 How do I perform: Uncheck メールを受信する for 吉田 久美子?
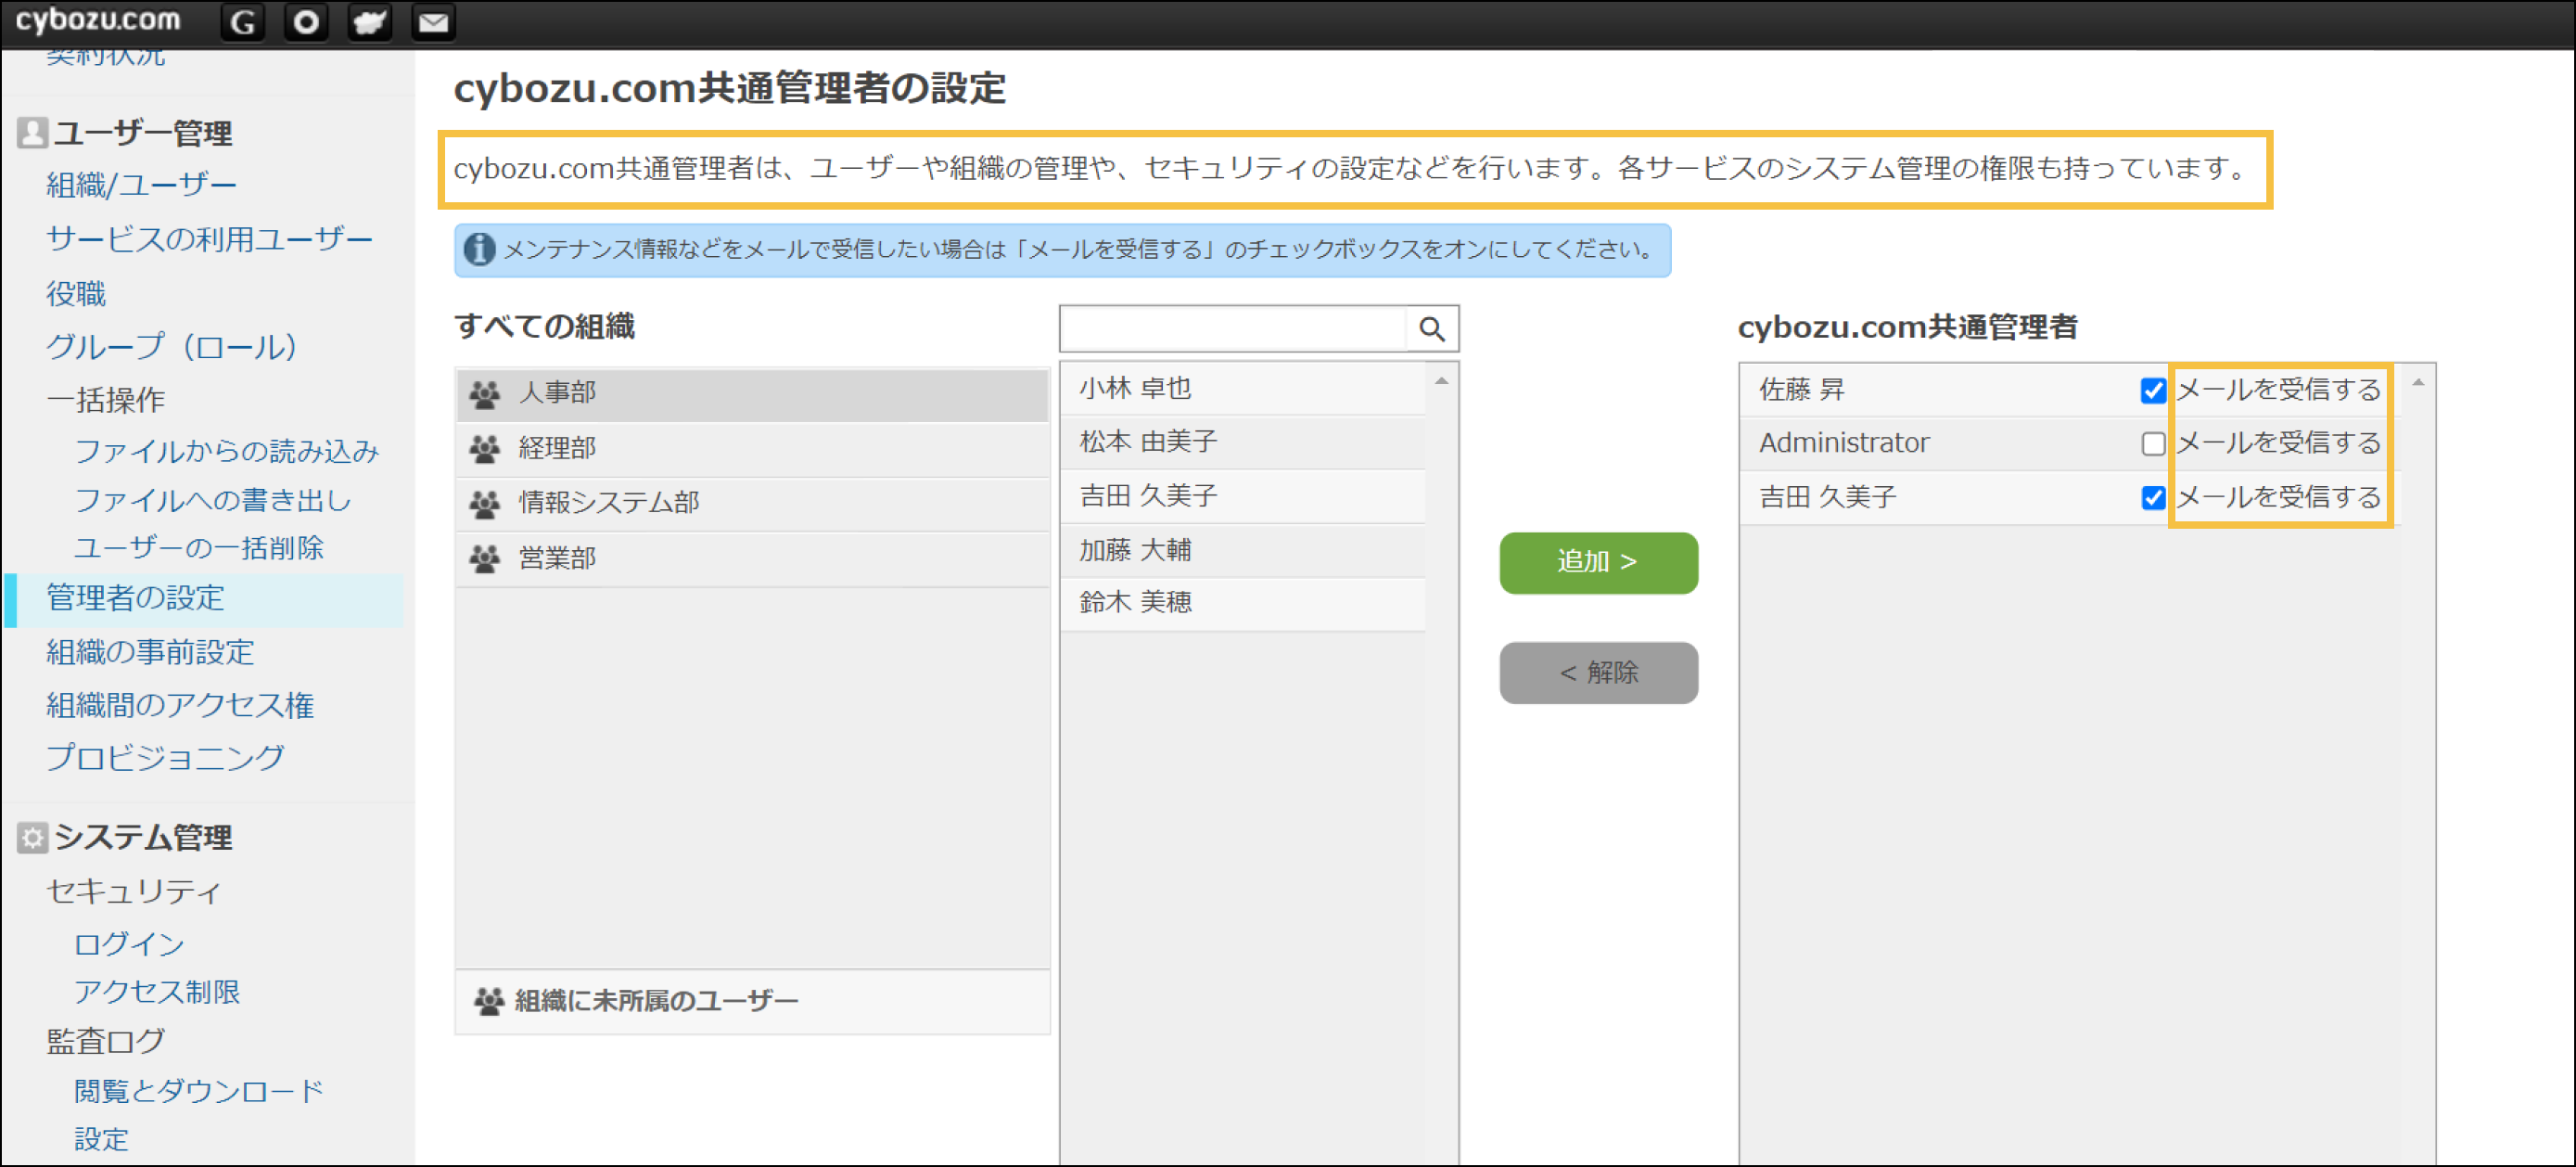(2152, 498)
